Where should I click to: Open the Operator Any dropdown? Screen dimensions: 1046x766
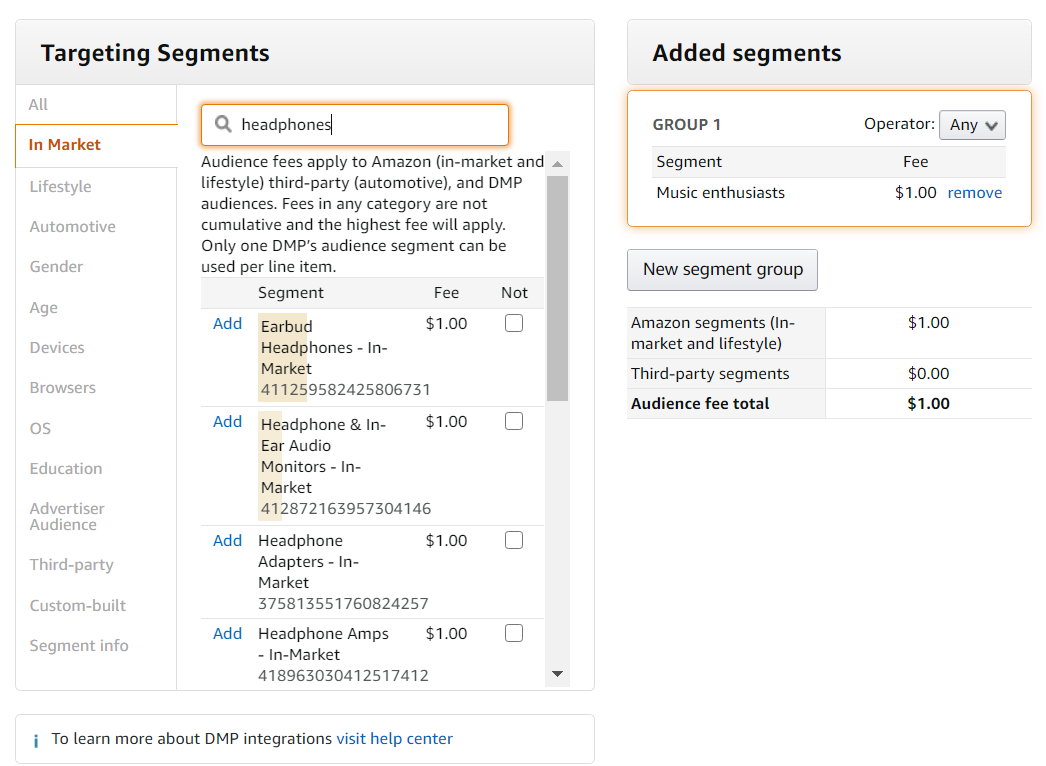972,125
